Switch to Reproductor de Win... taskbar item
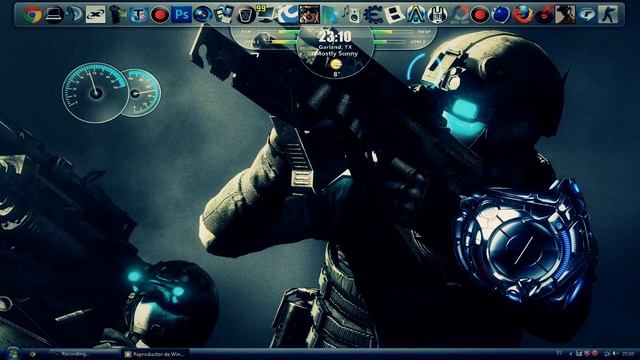The height and width of the screenshot is (360, 640). (x=155, y=354)
